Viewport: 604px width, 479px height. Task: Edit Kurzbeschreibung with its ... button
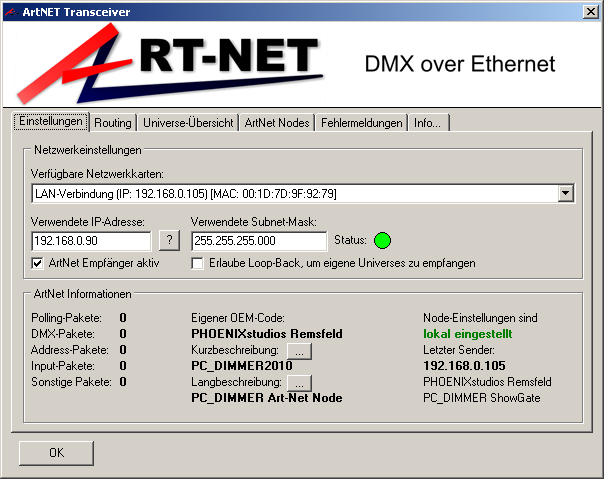click(299, 351)
